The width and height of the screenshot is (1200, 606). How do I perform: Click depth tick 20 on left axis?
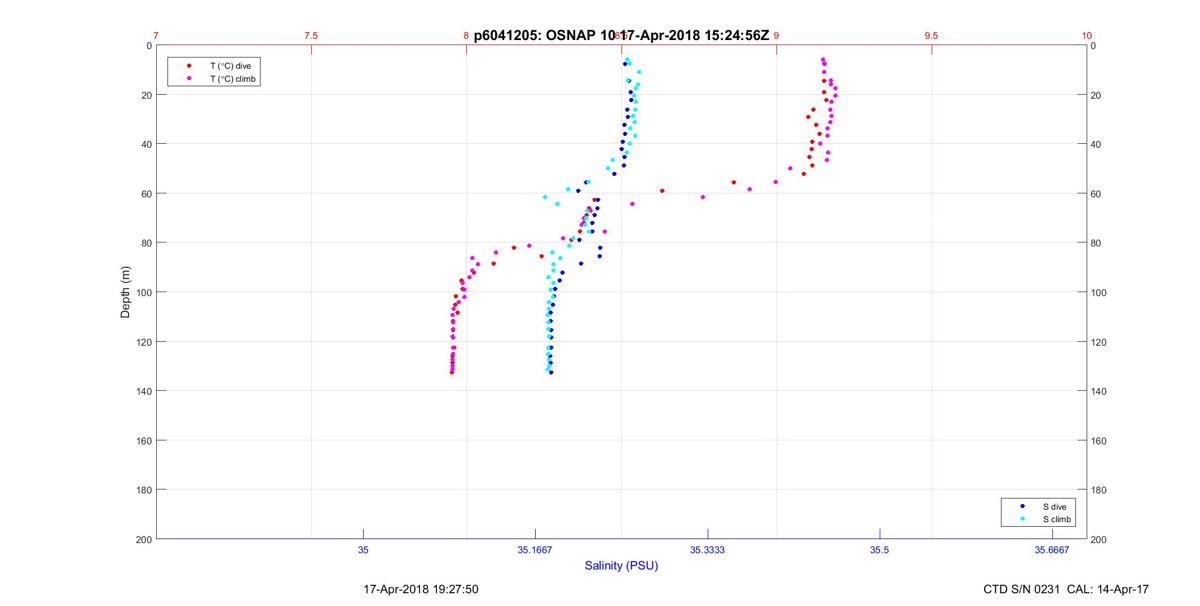click(x=146, y=95)
